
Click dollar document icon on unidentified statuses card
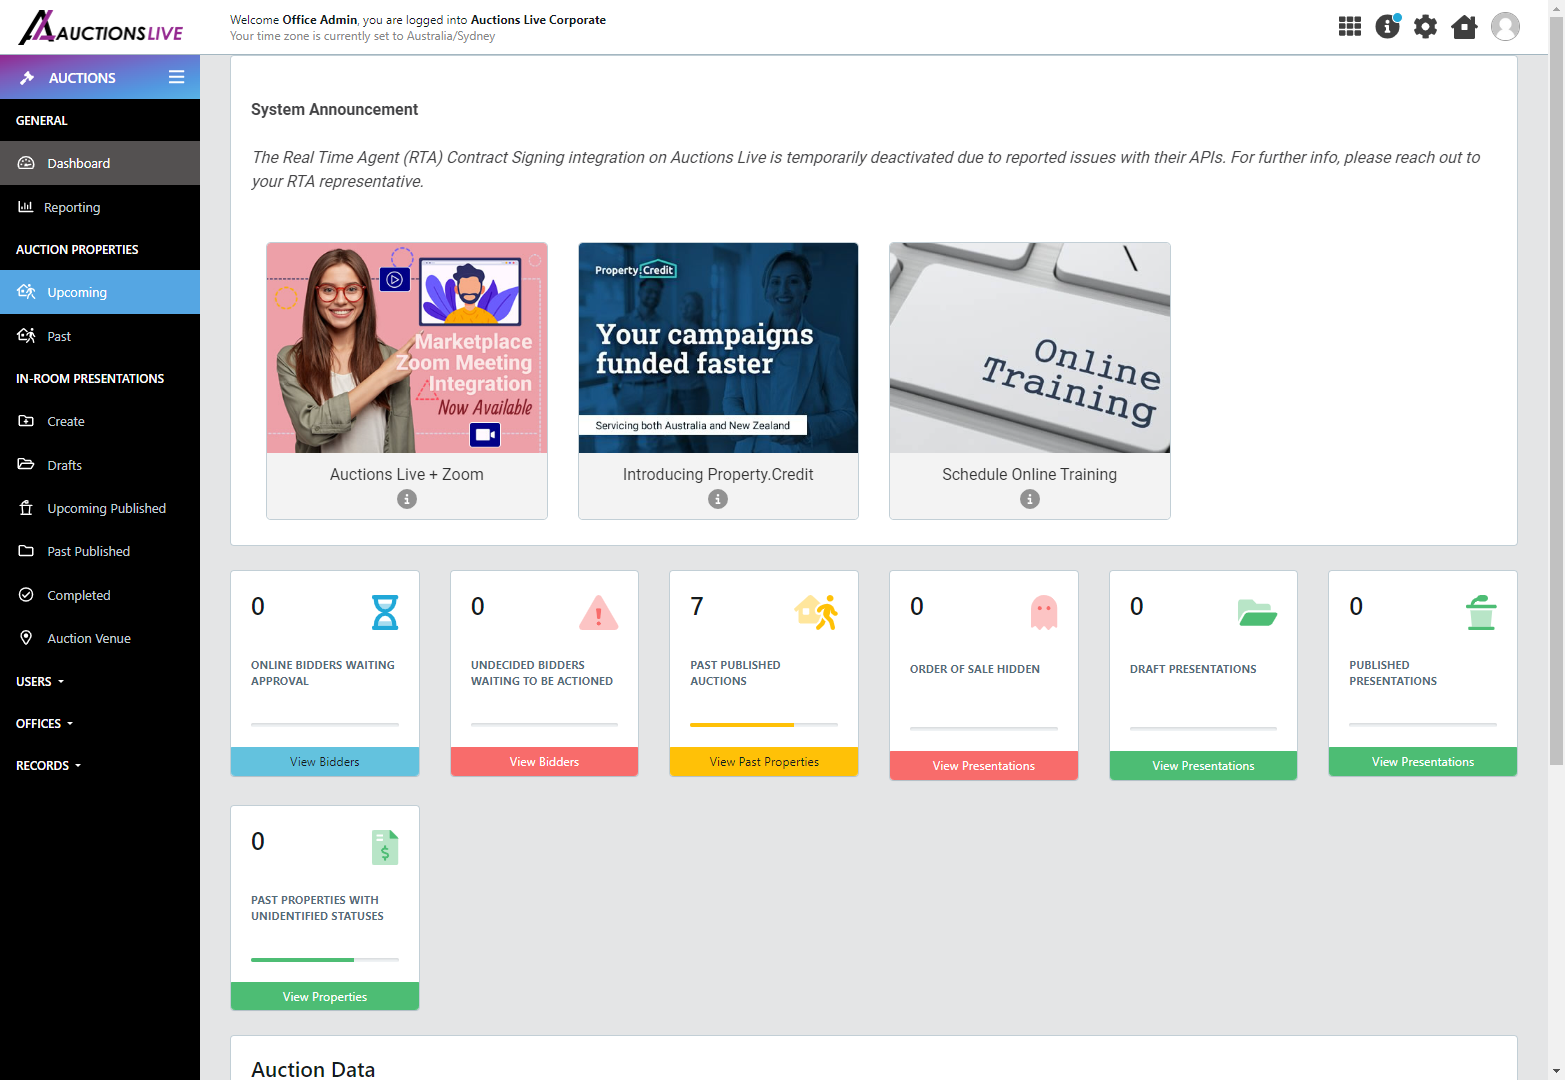pyautogui.click(x=385, y=848)
